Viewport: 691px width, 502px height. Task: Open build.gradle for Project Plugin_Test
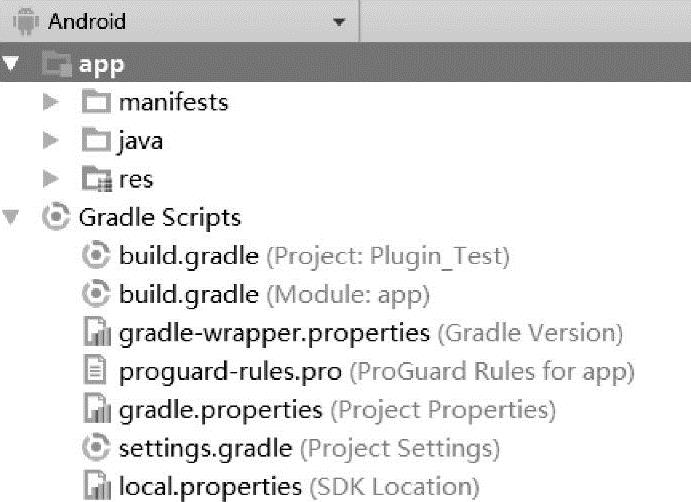[x=189, y=257]
